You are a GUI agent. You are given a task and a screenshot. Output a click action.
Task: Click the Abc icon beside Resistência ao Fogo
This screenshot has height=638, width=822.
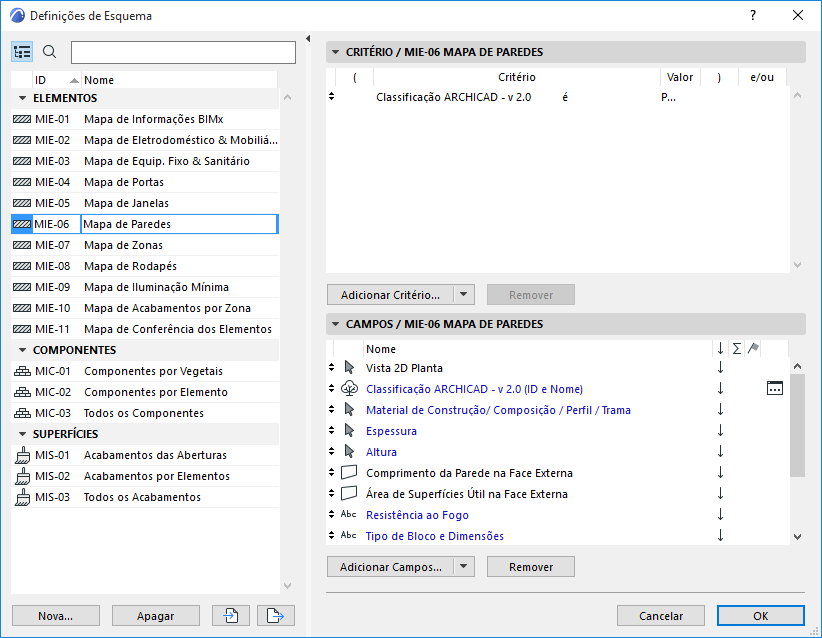tap(349, 514)
